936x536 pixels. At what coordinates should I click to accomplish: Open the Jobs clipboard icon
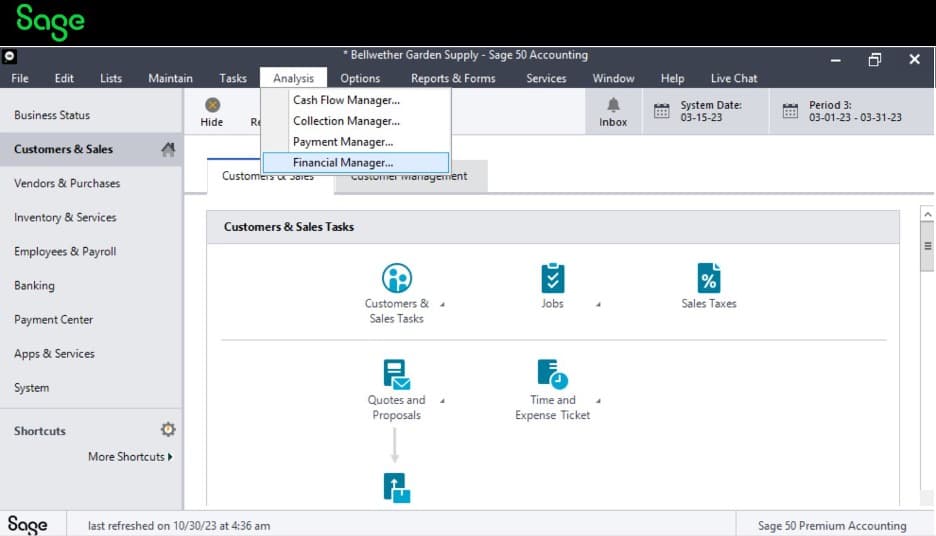coord(553,278)
